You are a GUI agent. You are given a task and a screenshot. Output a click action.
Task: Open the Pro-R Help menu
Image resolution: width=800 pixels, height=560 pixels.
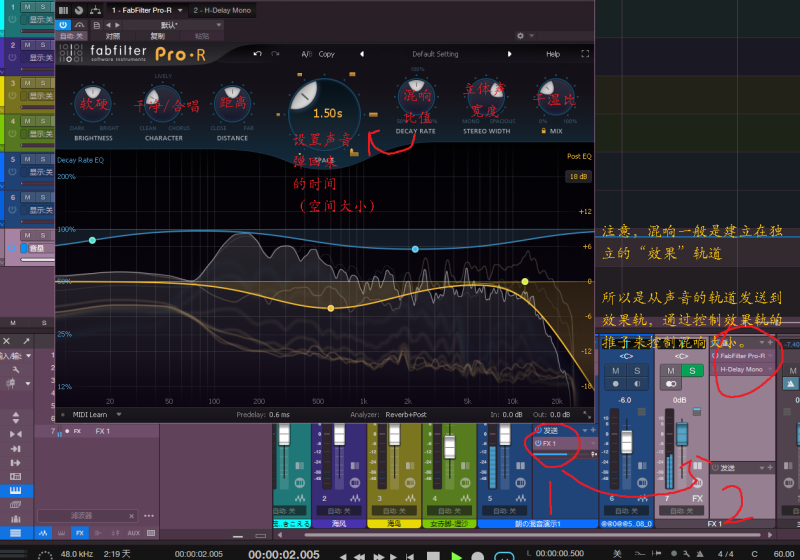click(x=553, y=54)
